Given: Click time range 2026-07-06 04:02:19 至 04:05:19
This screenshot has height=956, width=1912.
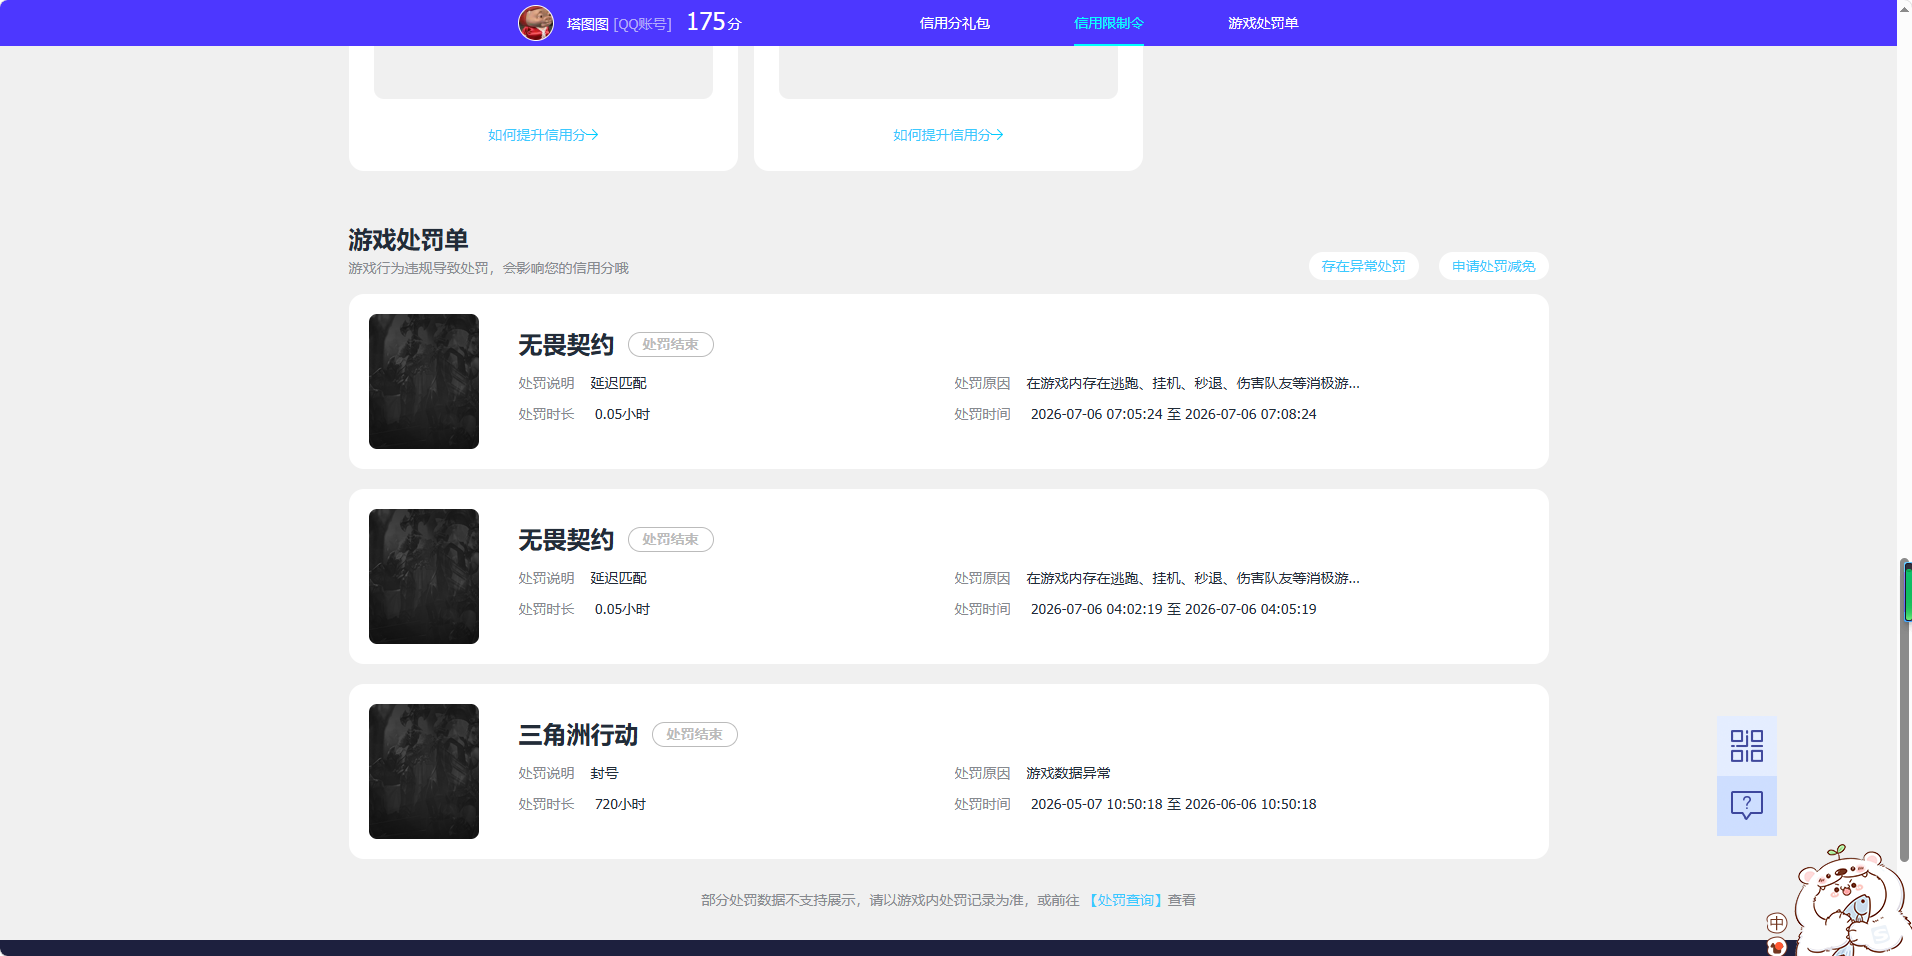Looking at the screenshot, I should 1173,609.
